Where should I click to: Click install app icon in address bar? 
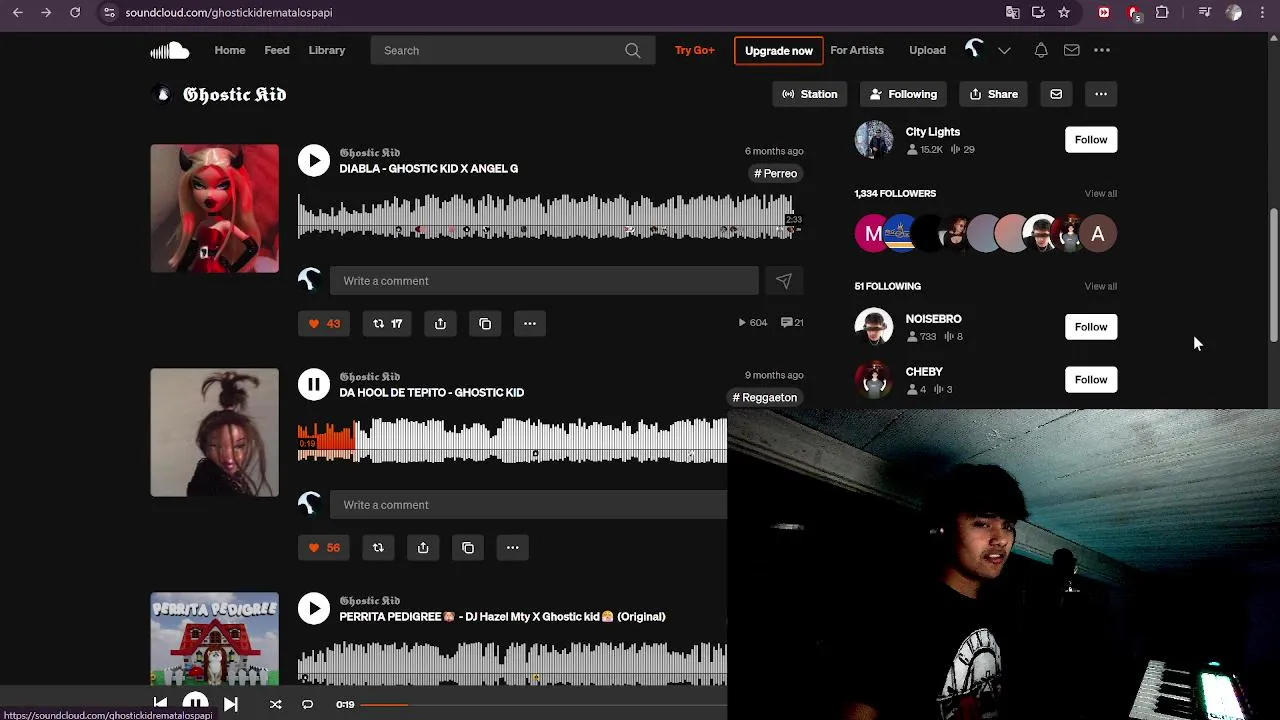[1038, 12]
